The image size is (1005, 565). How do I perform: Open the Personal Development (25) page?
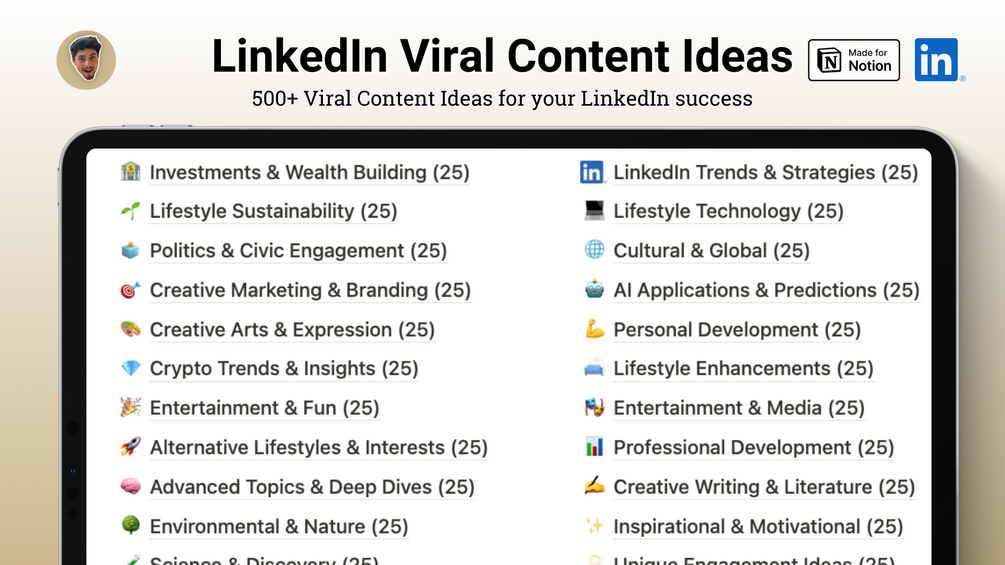[x=736, y=330]
